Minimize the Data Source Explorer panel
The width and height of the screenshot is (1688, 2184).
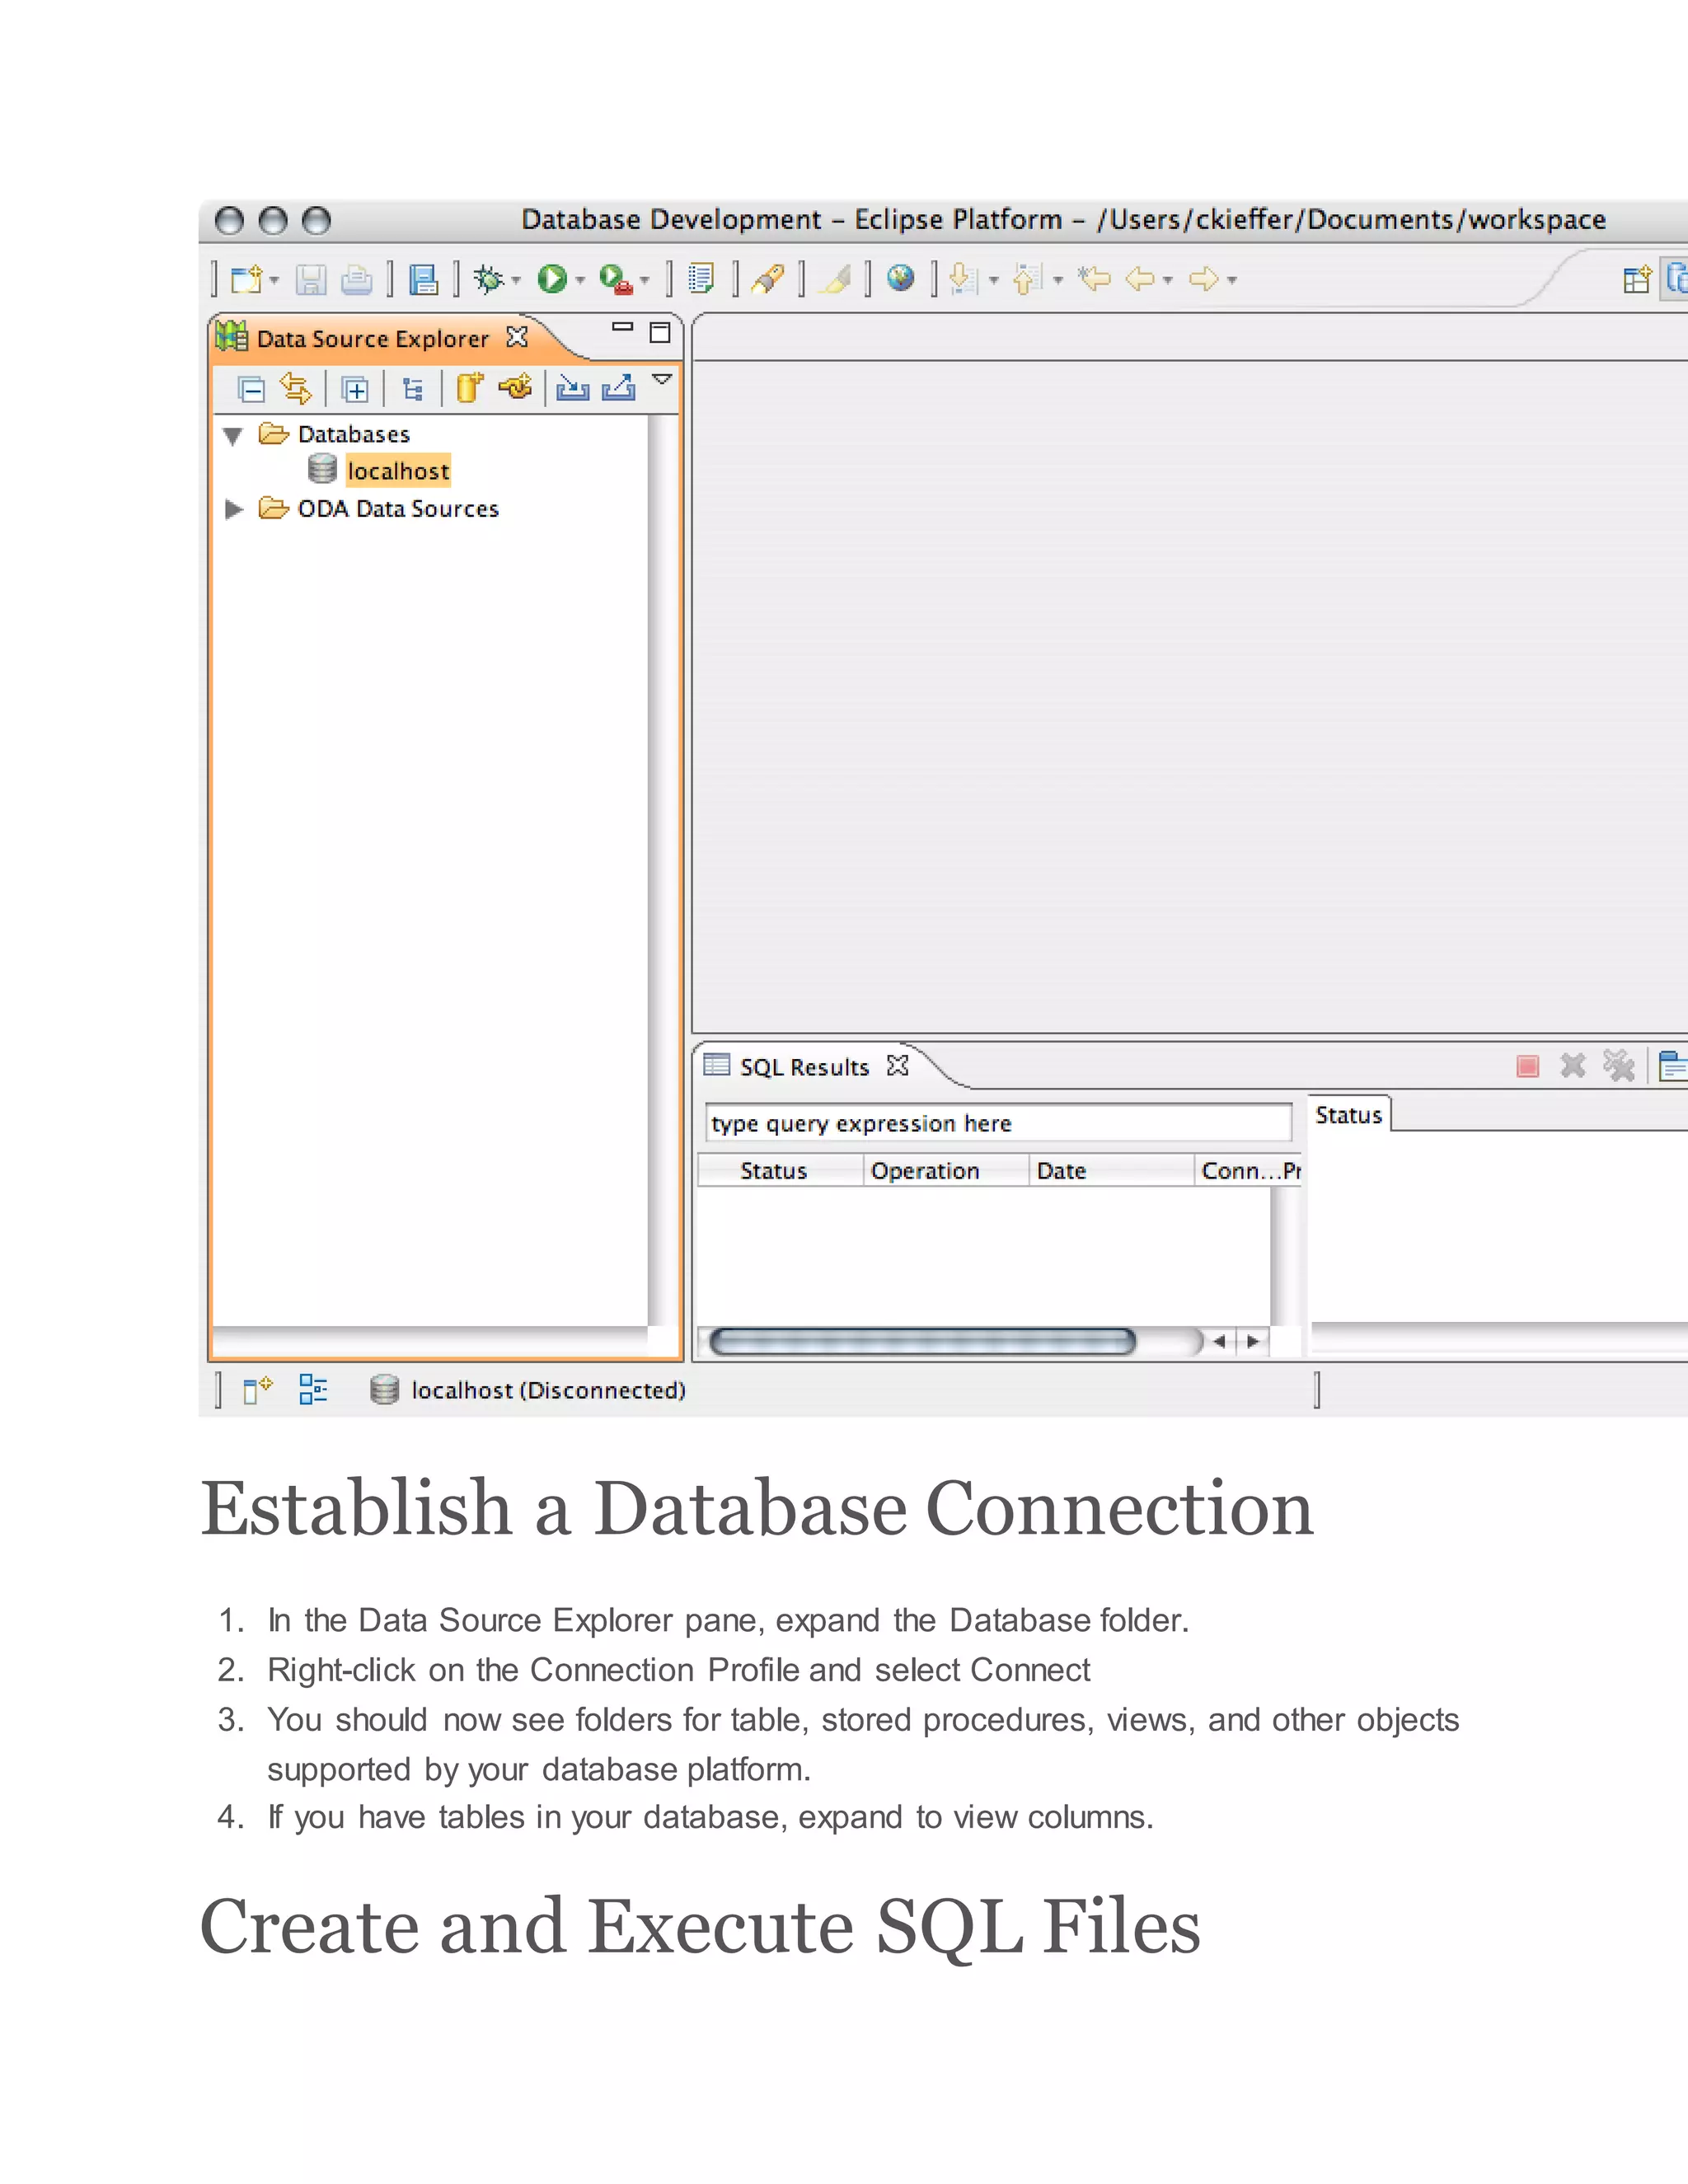point(623,327)
